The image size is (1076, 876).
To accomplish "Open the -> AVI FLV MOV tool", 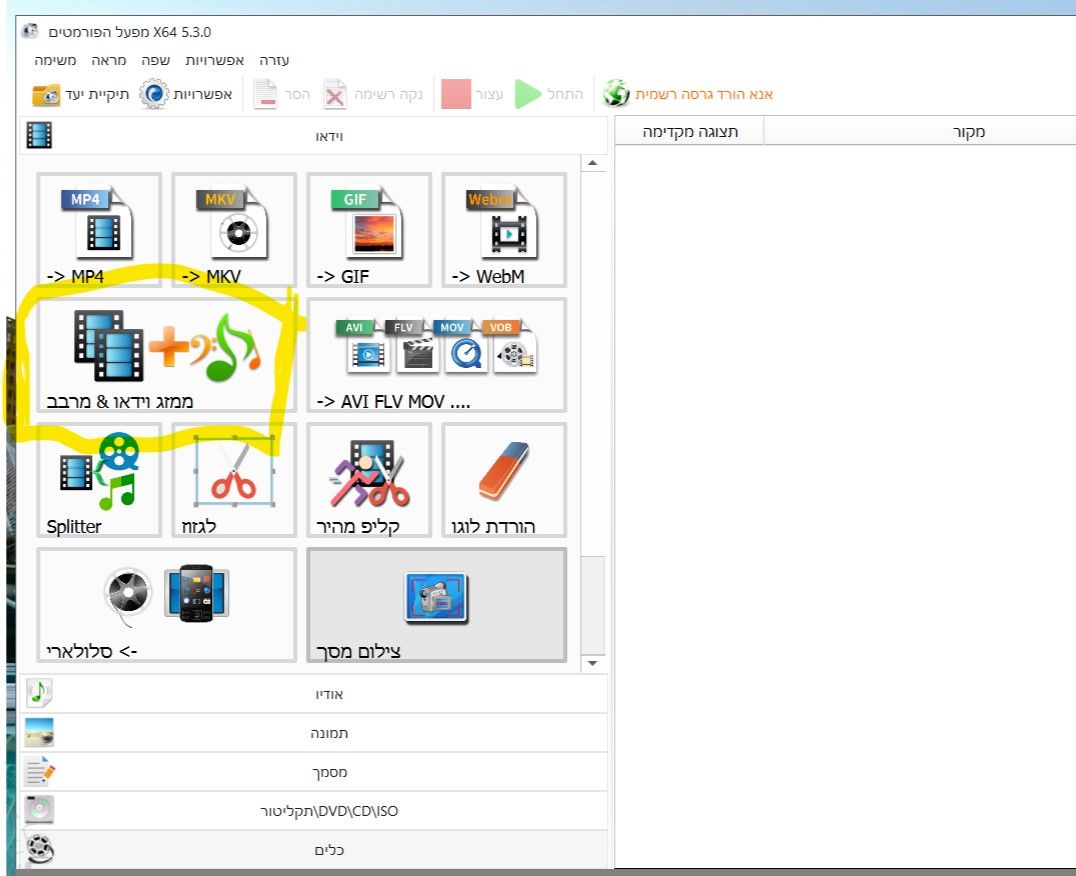I will tap(437, 355).
